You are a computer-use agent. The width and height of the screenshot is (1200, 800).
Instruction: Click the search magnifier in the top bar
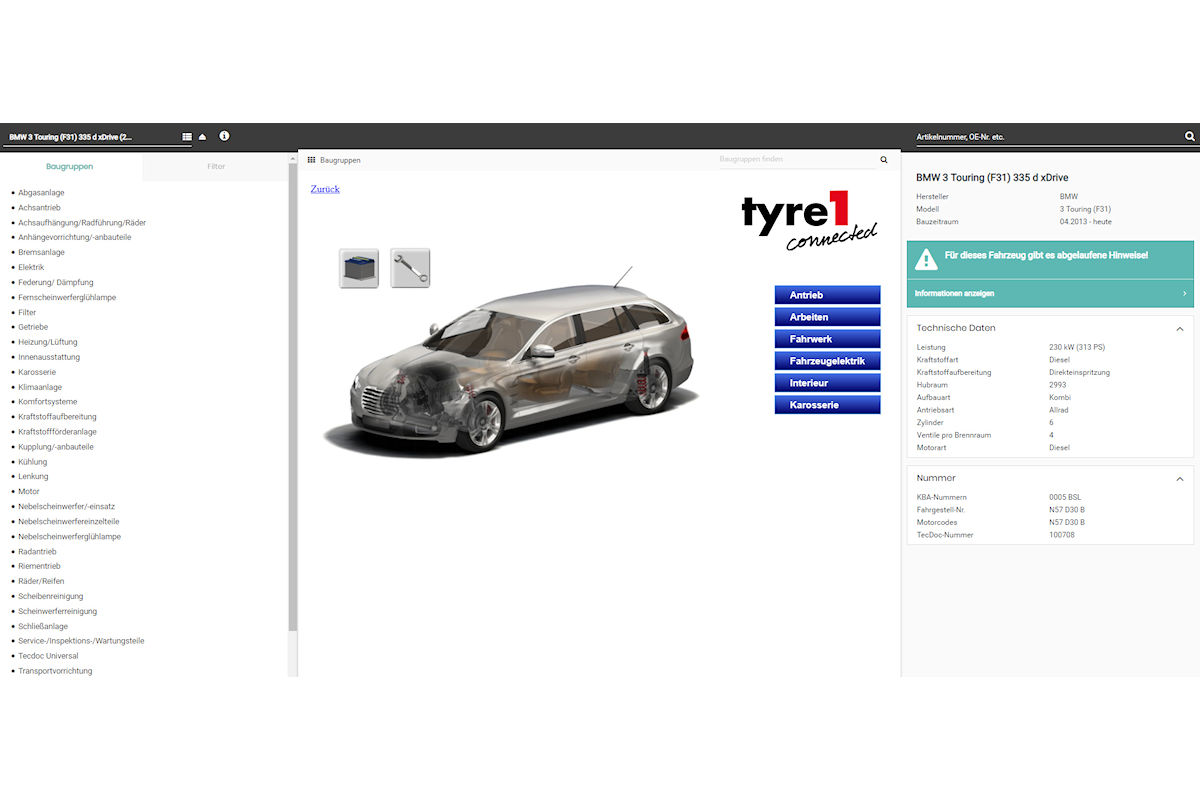[x=1189, y=136]
